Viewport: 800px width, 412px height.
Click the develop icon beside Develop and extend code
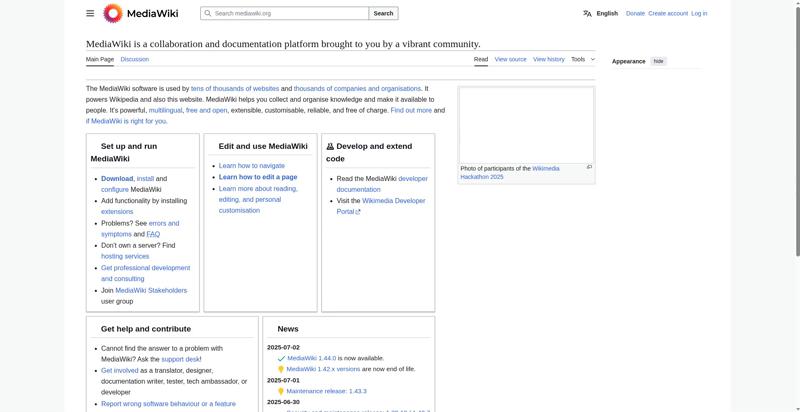tap(330, 146)
